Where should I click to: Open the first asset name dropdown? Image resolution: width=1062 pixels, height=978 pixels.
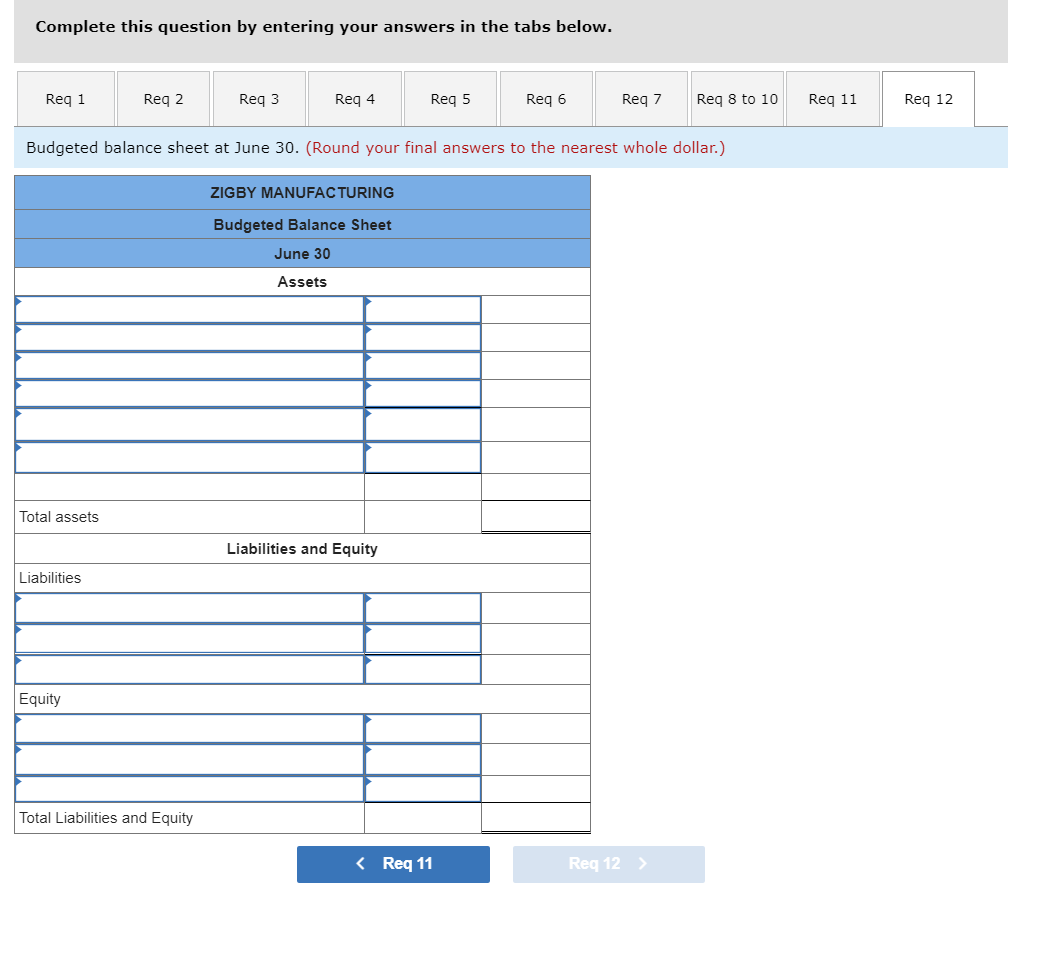pyautogui.click(x=190, y=310)
